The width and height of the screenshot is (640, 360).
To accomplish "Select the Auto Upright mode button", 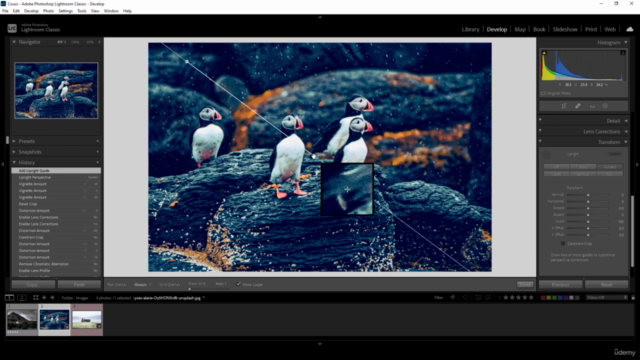I will (583, 167).
